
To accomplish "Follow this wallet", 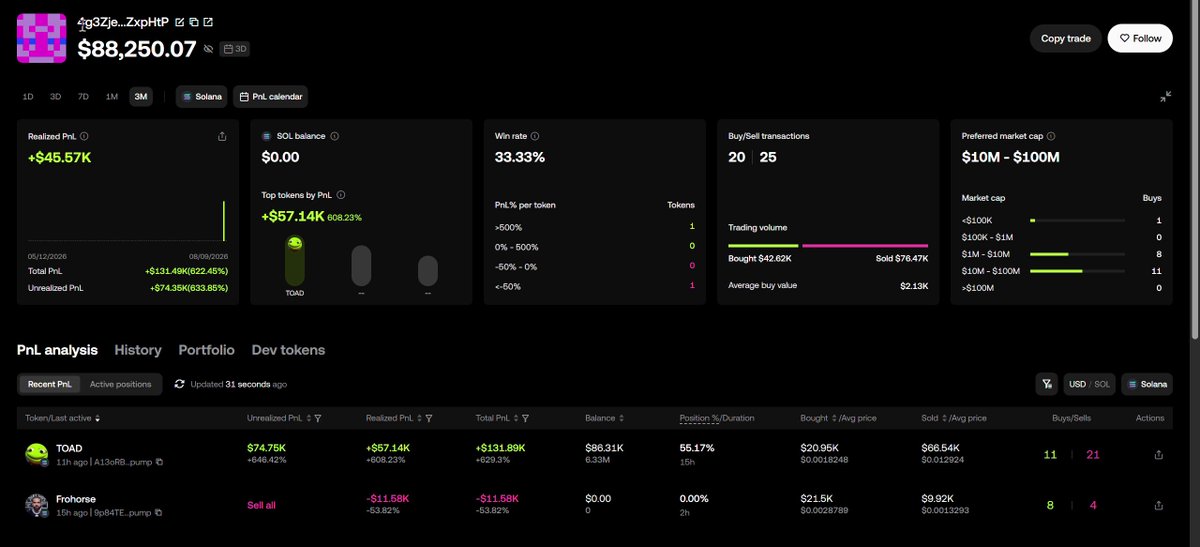I will (x=1140, y=38).
